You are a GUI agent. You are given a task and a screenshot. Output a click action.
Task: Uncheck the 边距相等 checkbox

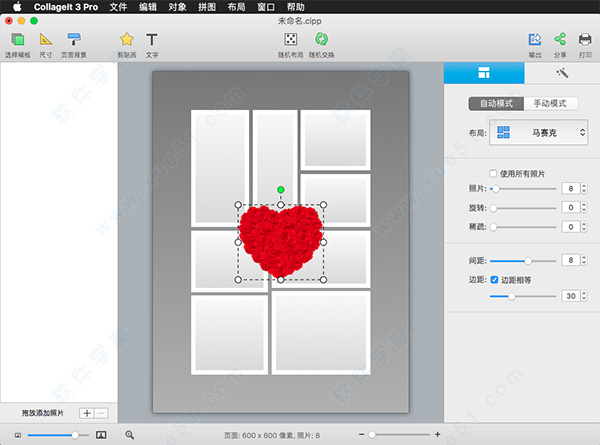click(x=494, y=280)
